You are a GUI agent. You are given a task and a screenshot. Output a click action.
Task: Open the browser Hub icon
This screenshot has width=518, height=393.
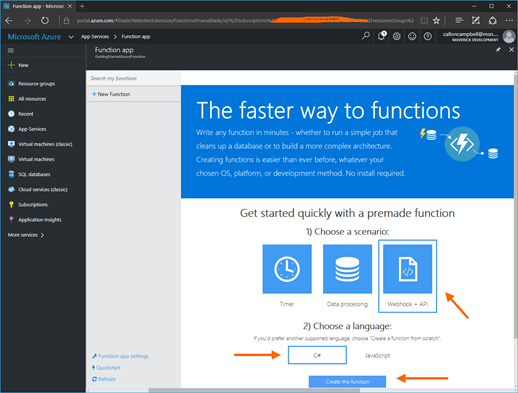click(459, 21)
